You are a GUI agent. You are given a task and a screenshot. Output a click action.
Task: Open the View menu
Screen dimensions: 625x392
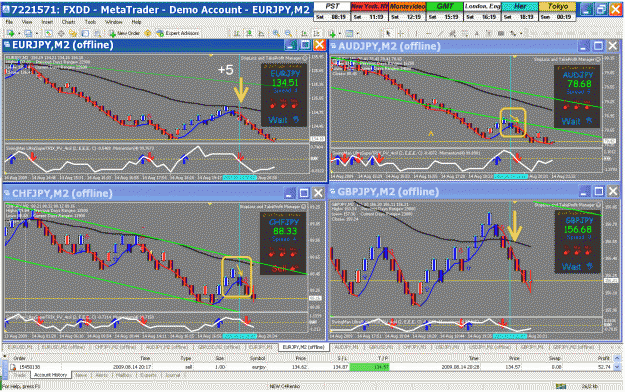(x=27, y=22)
